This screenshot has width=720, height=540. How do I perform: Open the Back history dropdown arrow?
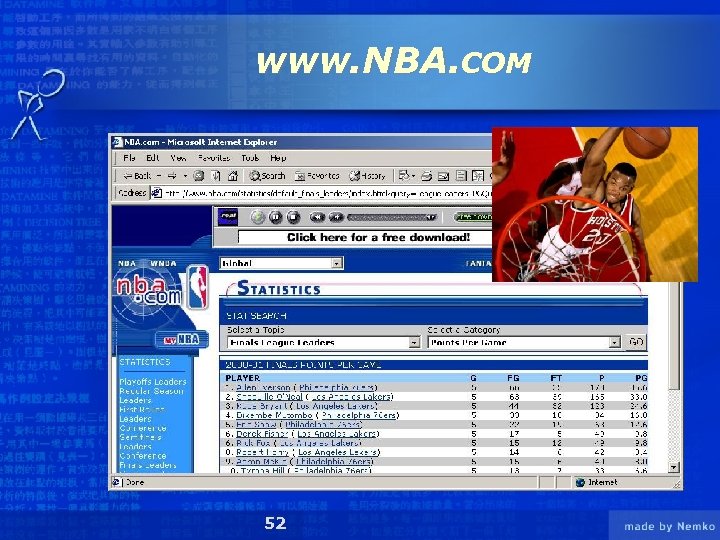click(159, 175)
